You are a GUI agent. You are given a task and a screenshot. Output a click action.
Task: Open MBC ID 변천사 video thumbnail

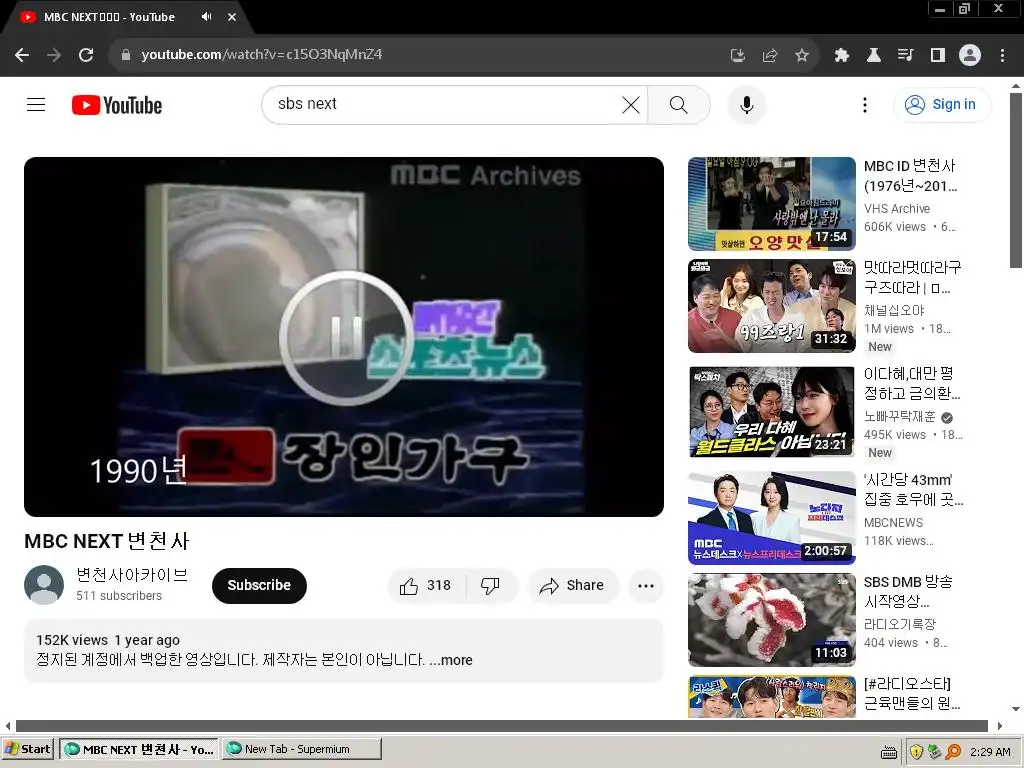point(771,204)
